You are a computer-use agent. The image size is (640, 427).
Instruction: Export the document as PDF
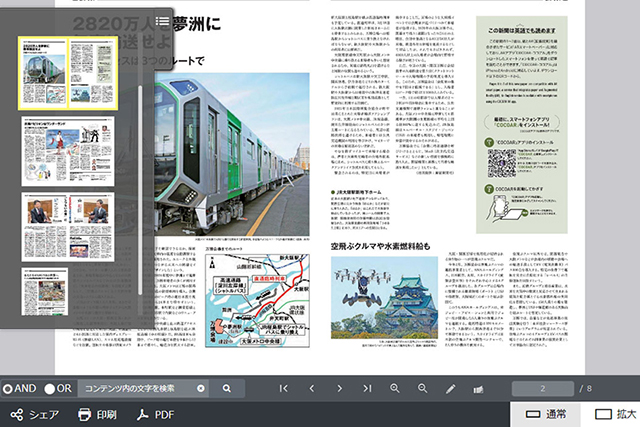pos(156,414)
